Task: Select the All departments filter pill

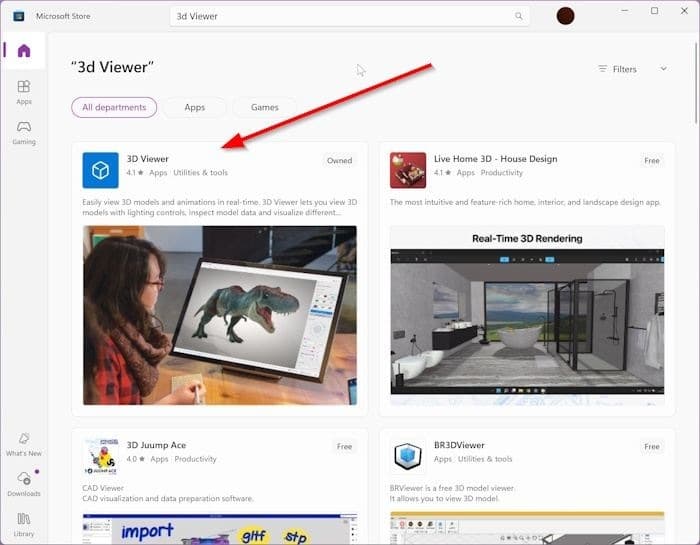Action: 114,107
